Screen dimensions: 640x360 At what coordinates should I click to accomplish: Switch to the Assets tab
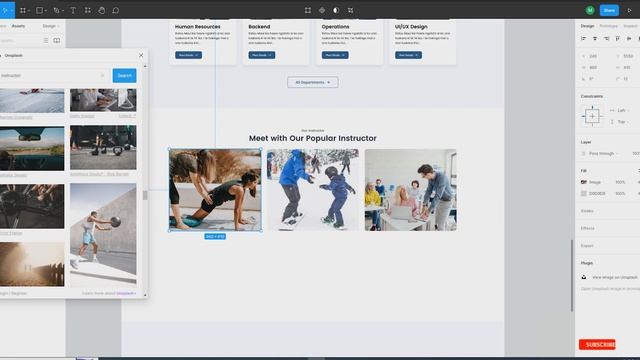click(x=18, y=26)
